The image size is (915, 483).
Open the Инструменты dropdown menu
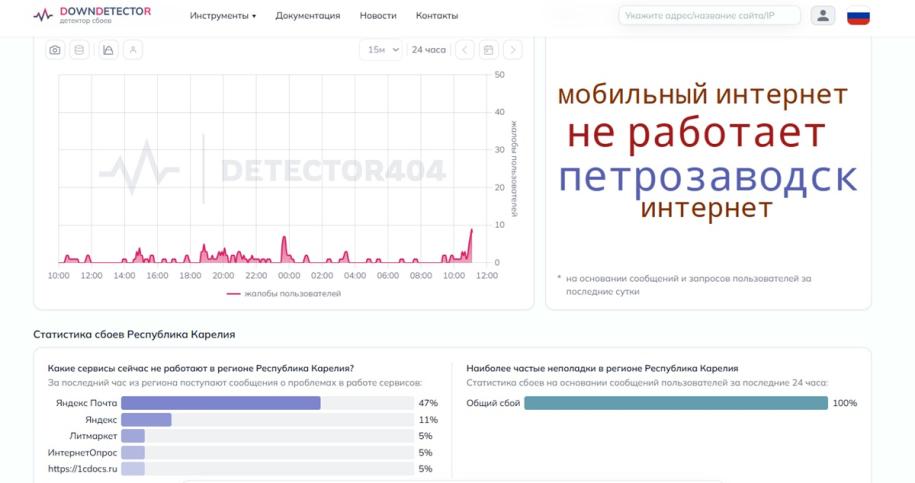[x=223, y=16]
